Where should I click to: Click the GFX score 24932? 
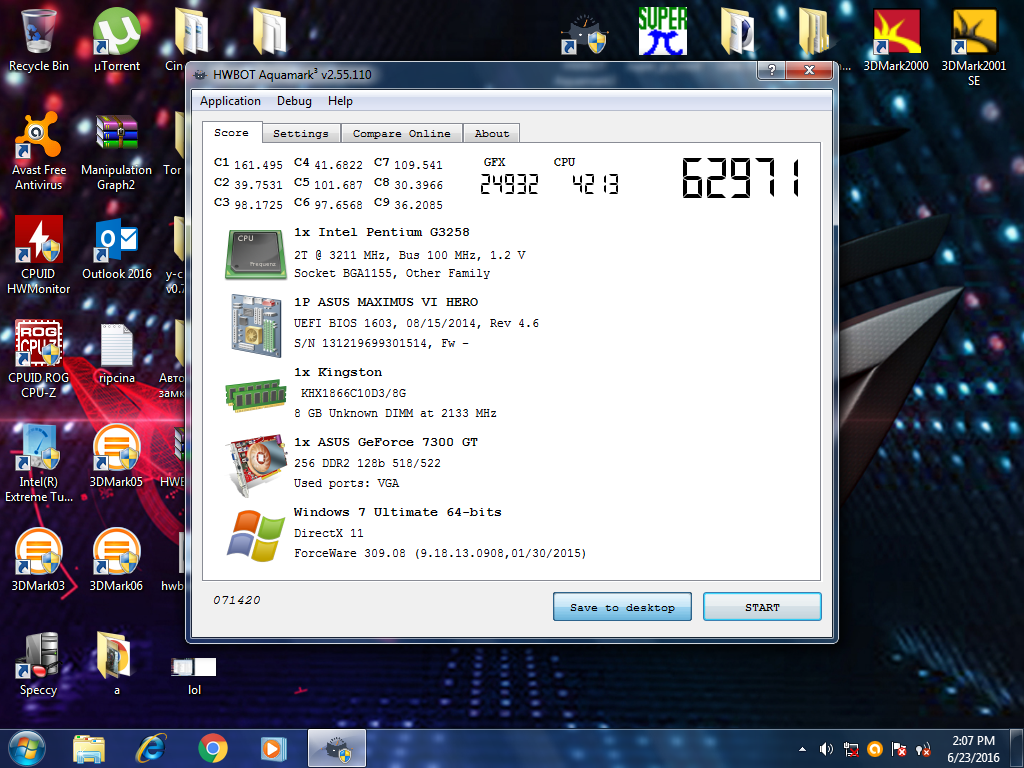[509, 185]
